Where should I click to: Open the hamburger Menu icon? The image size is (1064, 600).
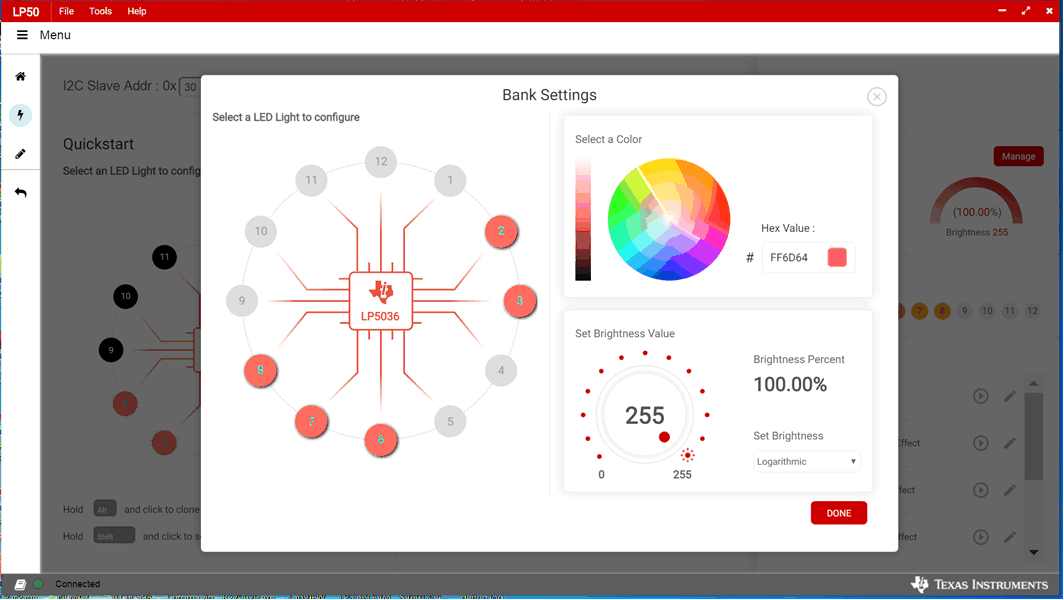[22, 35]
